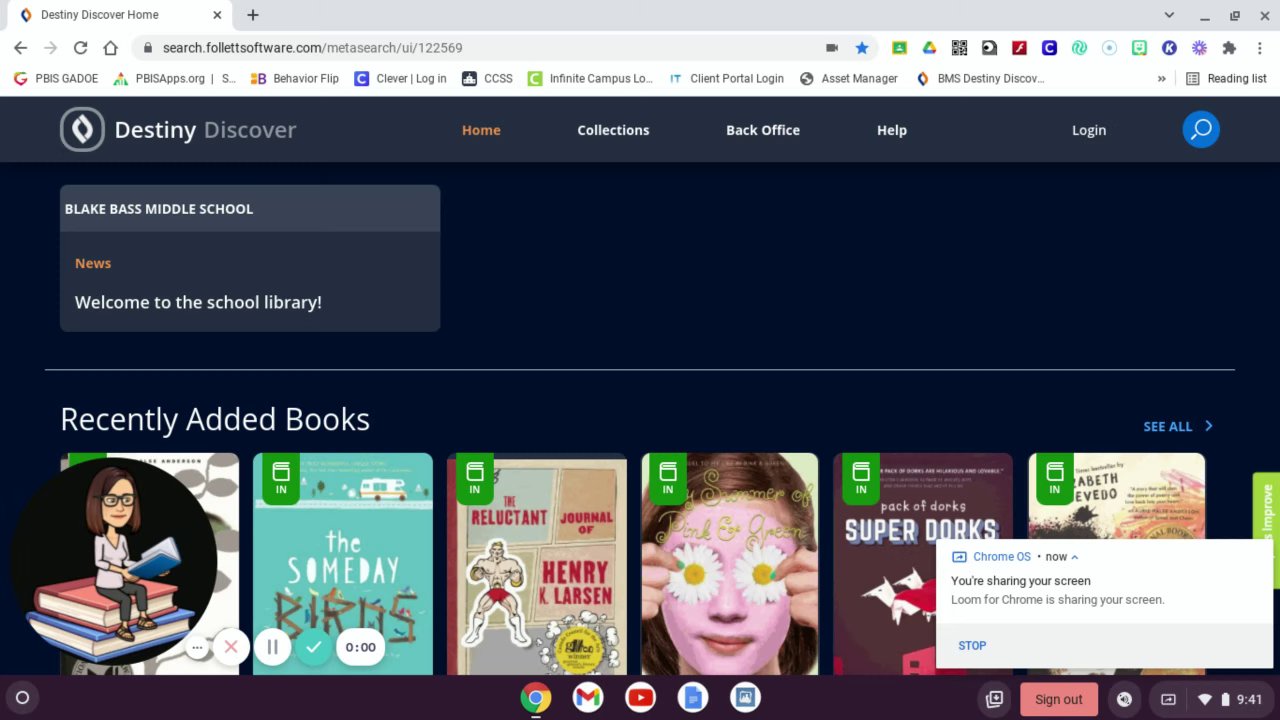Open Gmail from the shelf
Screen dimensions: 1280x720
pyautogui.click(x=588, y=698)
